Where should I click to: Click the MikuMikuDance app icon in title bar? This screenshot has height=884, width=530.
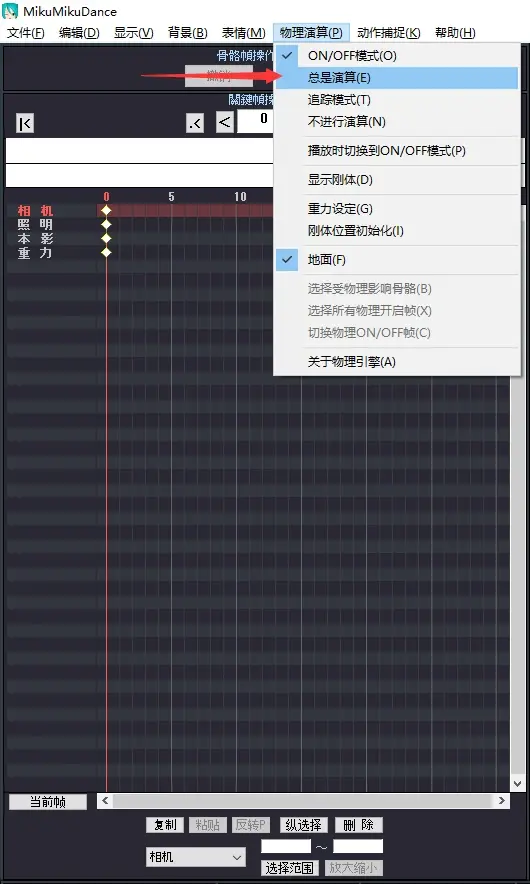tap(10, 11)
